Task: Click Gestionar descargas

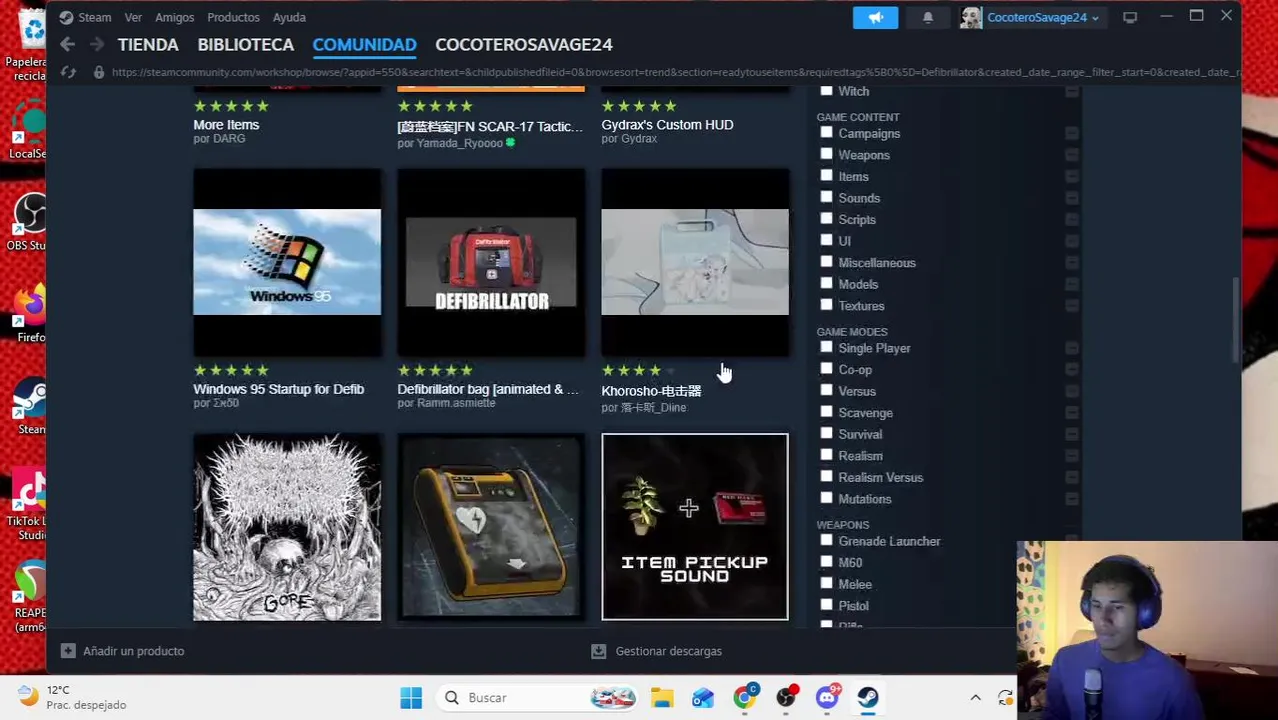Action: (x=668, y=651)
